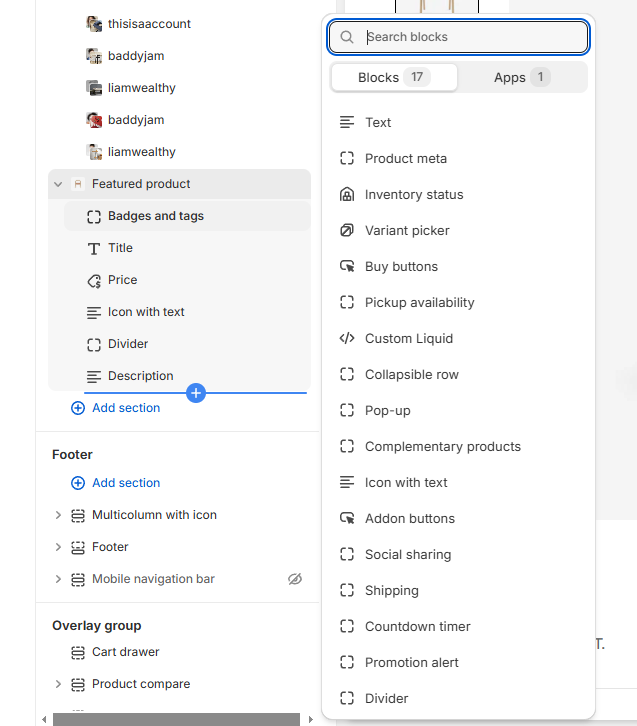This screenshot has width=637, height=726.
Task: Add the Promotion alert block
Action: 458,663
